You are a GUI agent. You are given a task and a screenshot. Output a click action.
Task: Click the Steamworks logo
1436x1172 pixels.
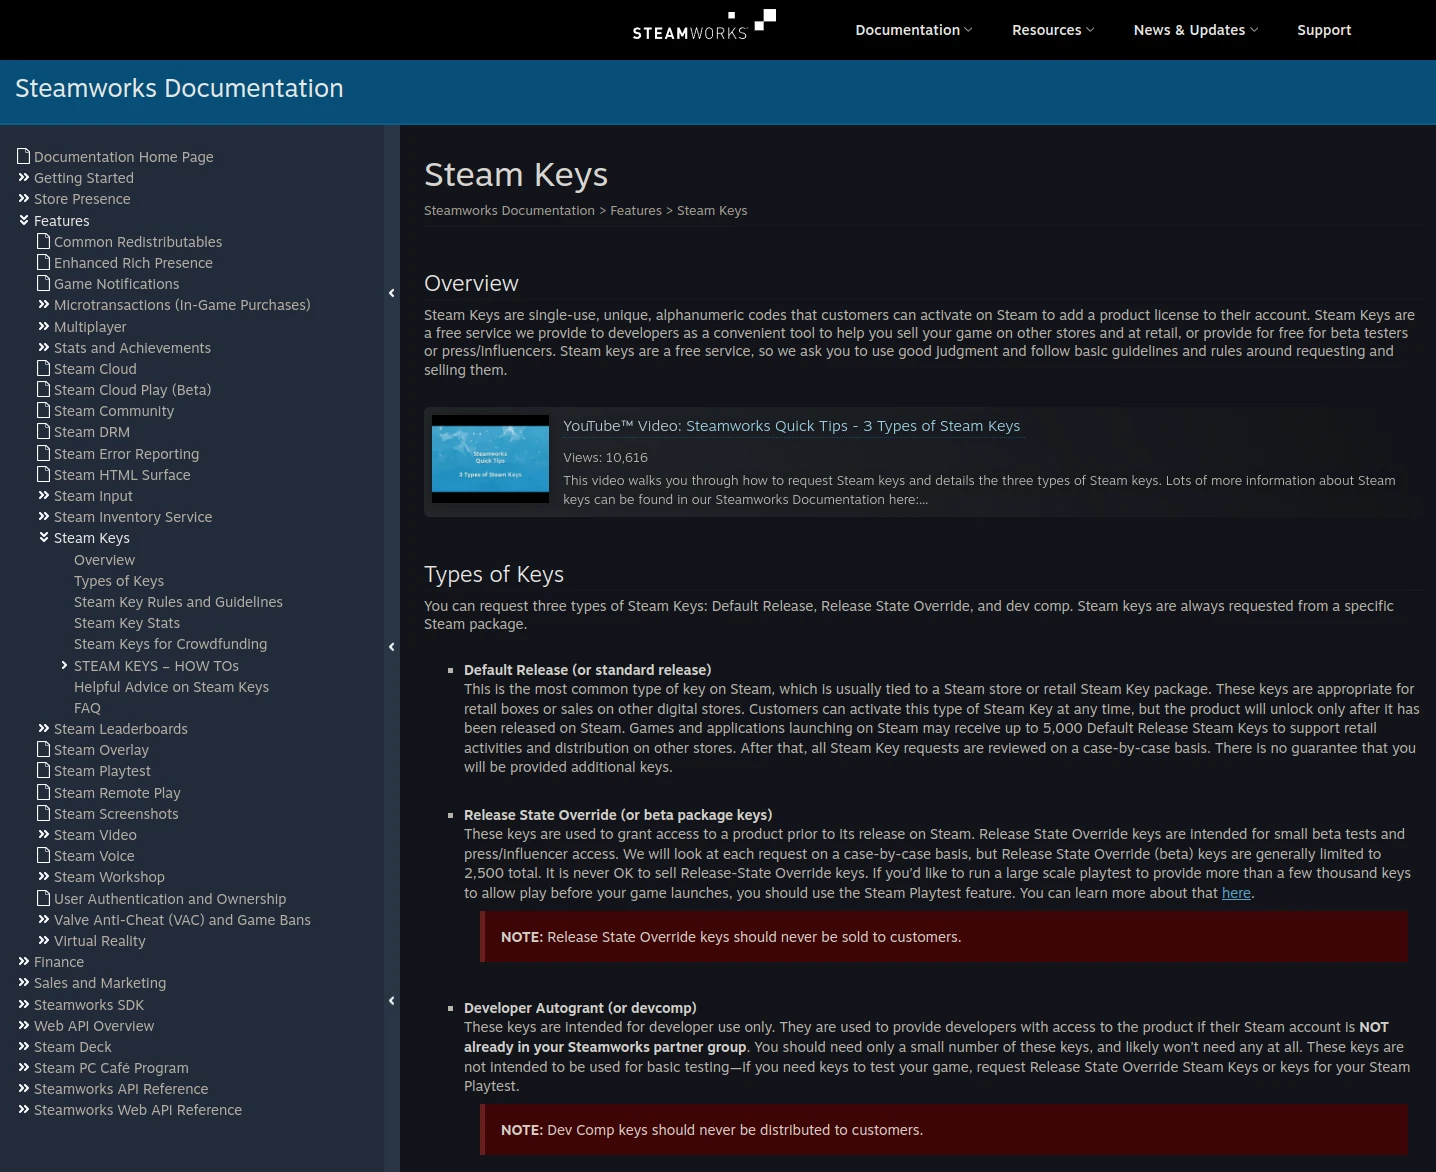[704, 25]
